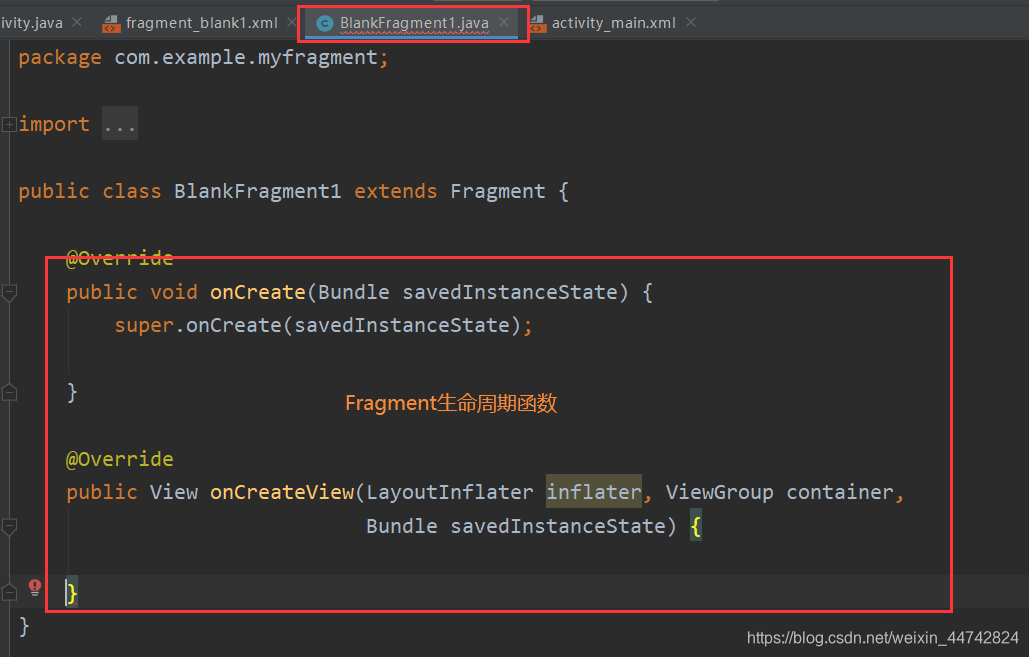Click the highlighted closing brace of onCreateView
Viewport: 1029px width, 657px height.
72,593
